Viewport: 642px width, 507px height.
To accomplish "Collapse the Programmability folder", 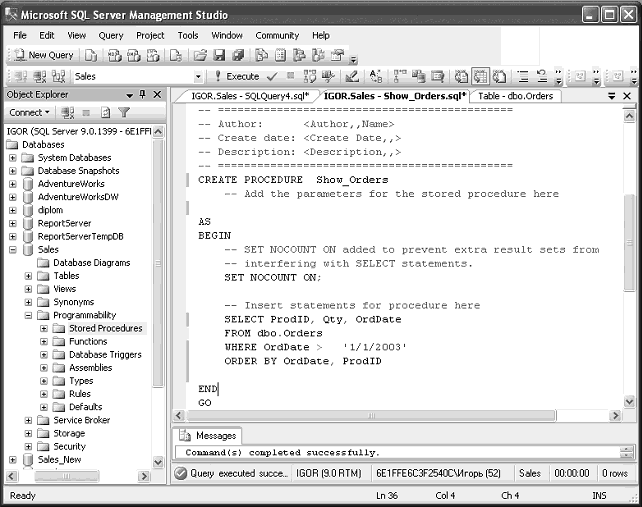I will pyautogui.click(x=28, y=315).
